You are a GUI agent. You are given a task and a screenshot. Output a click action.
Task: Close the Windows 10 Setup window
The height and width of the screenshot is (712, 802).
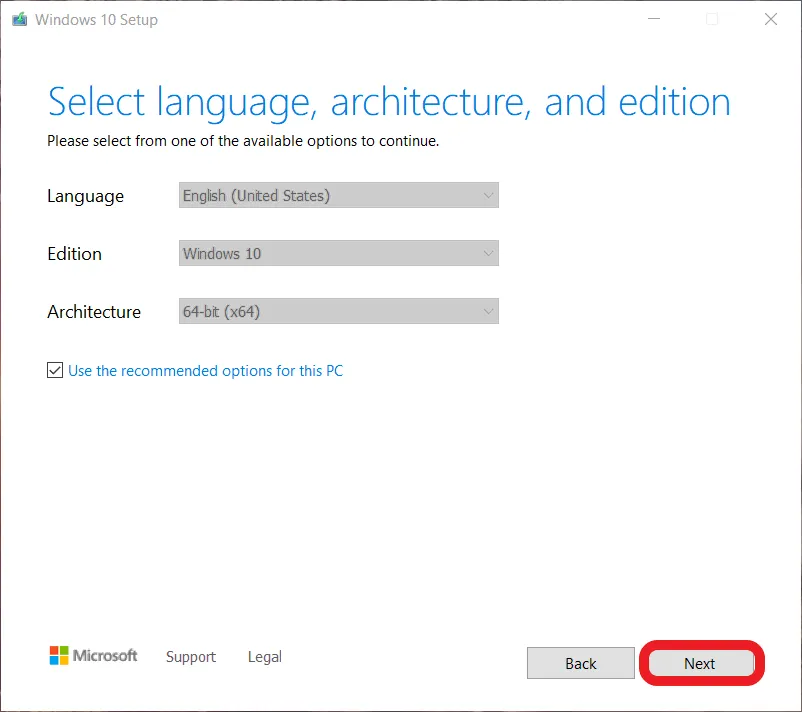click(771, 19)
